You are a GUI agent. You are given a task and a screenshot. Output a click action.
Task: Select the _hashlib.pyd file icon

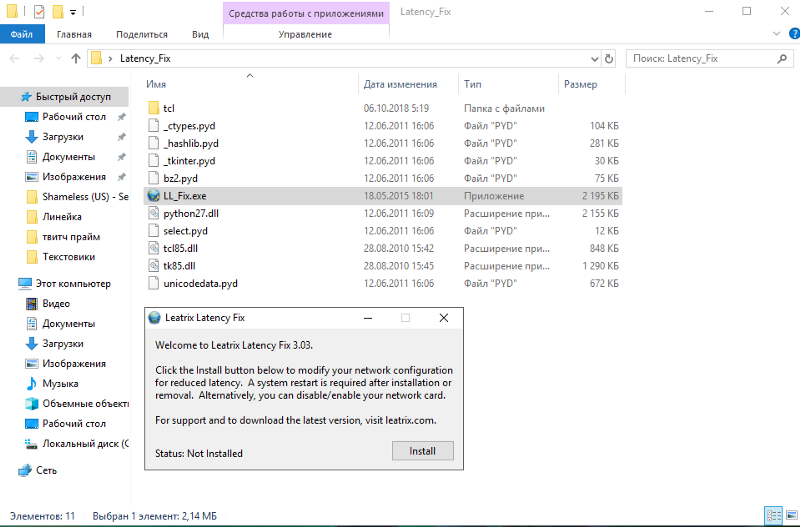tap(154, 143)
